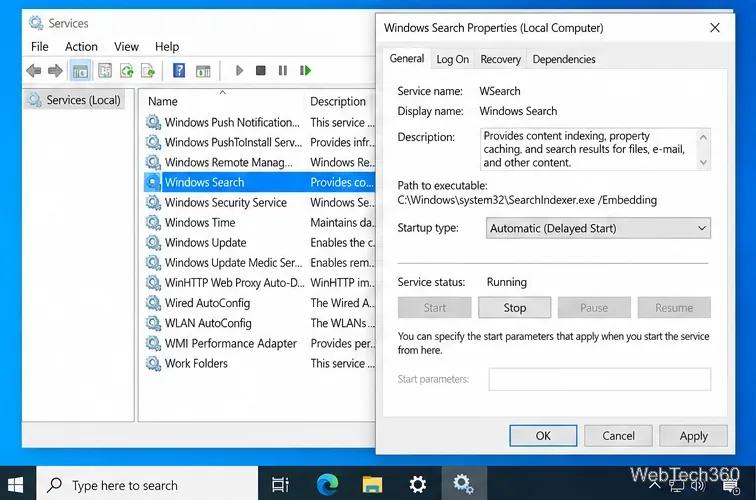Open Task View from the taskbar
This screenshot has height=500, width=756.
point(280,484)
